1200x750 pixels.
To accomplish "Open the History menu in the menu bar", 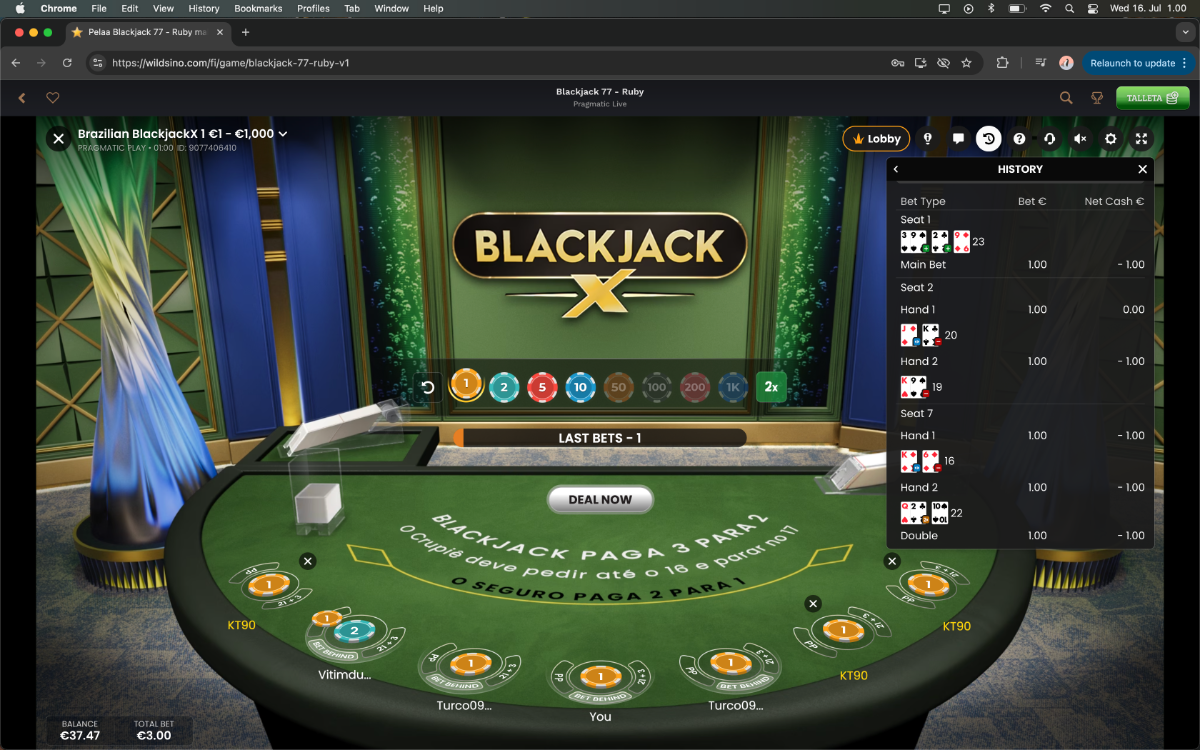I will [204, 8].
